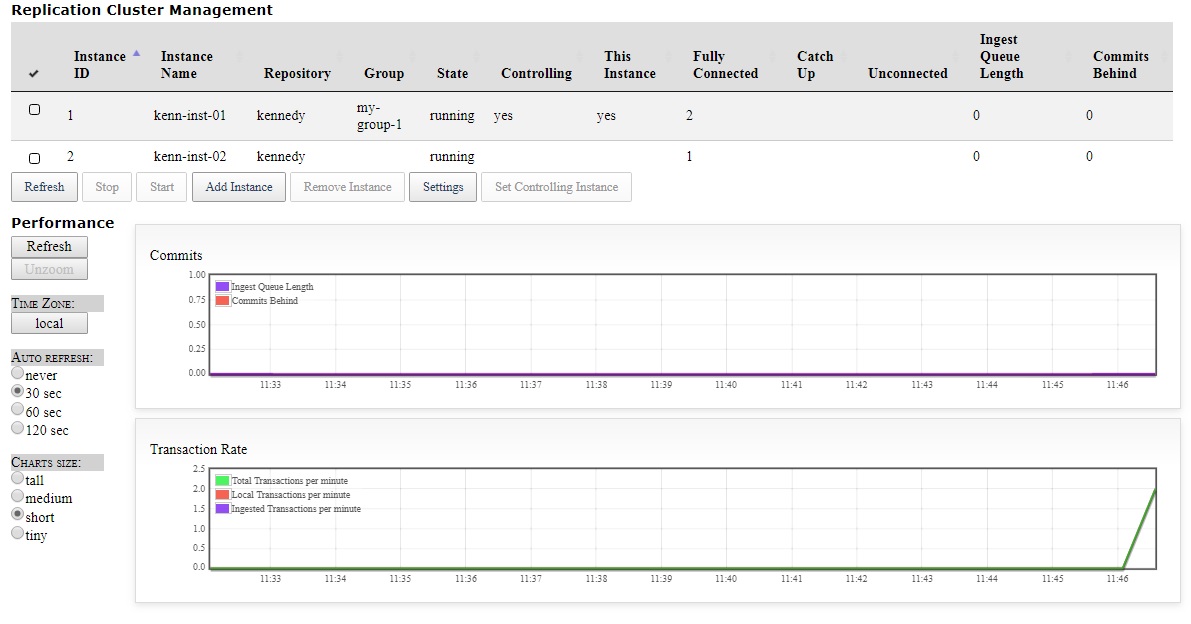This screenshot has height=624, width=1191.
Task: Open the Settings for the cluster
Action: click(x=443, y=187)
